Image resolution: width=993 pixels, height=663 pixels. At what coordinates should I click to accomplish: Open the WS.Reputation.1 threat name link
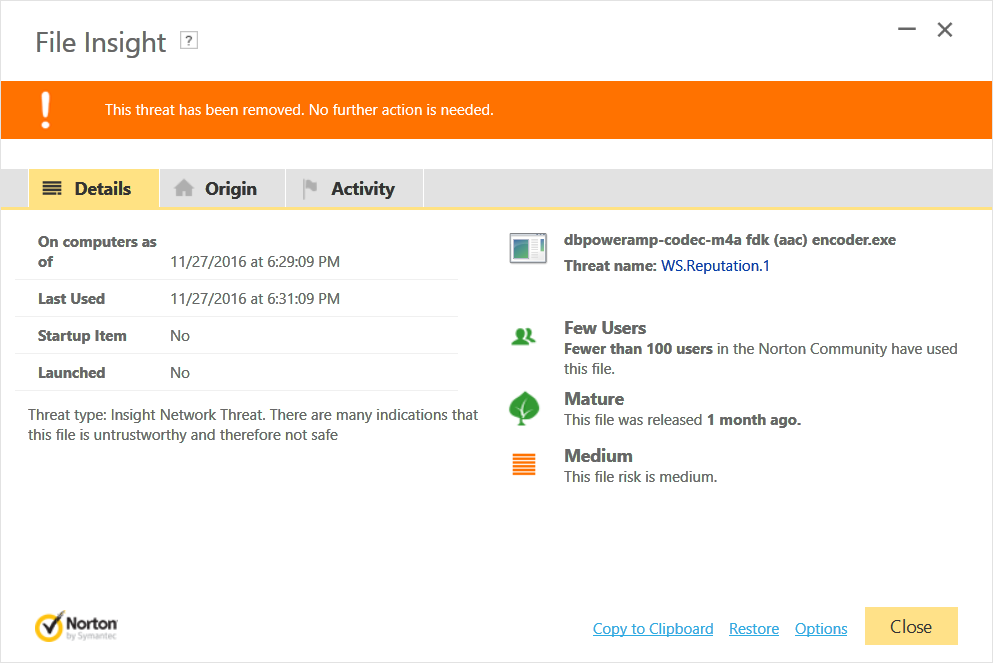[x=715, y=266]
